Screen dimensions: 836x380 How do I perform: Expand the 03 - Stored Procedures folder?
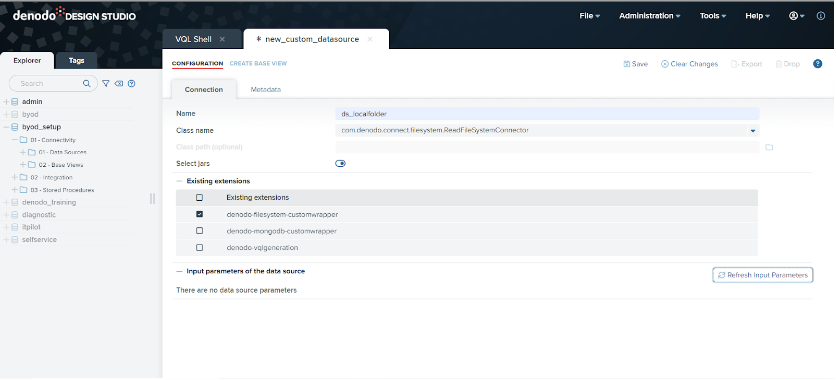tap(14, 190)
